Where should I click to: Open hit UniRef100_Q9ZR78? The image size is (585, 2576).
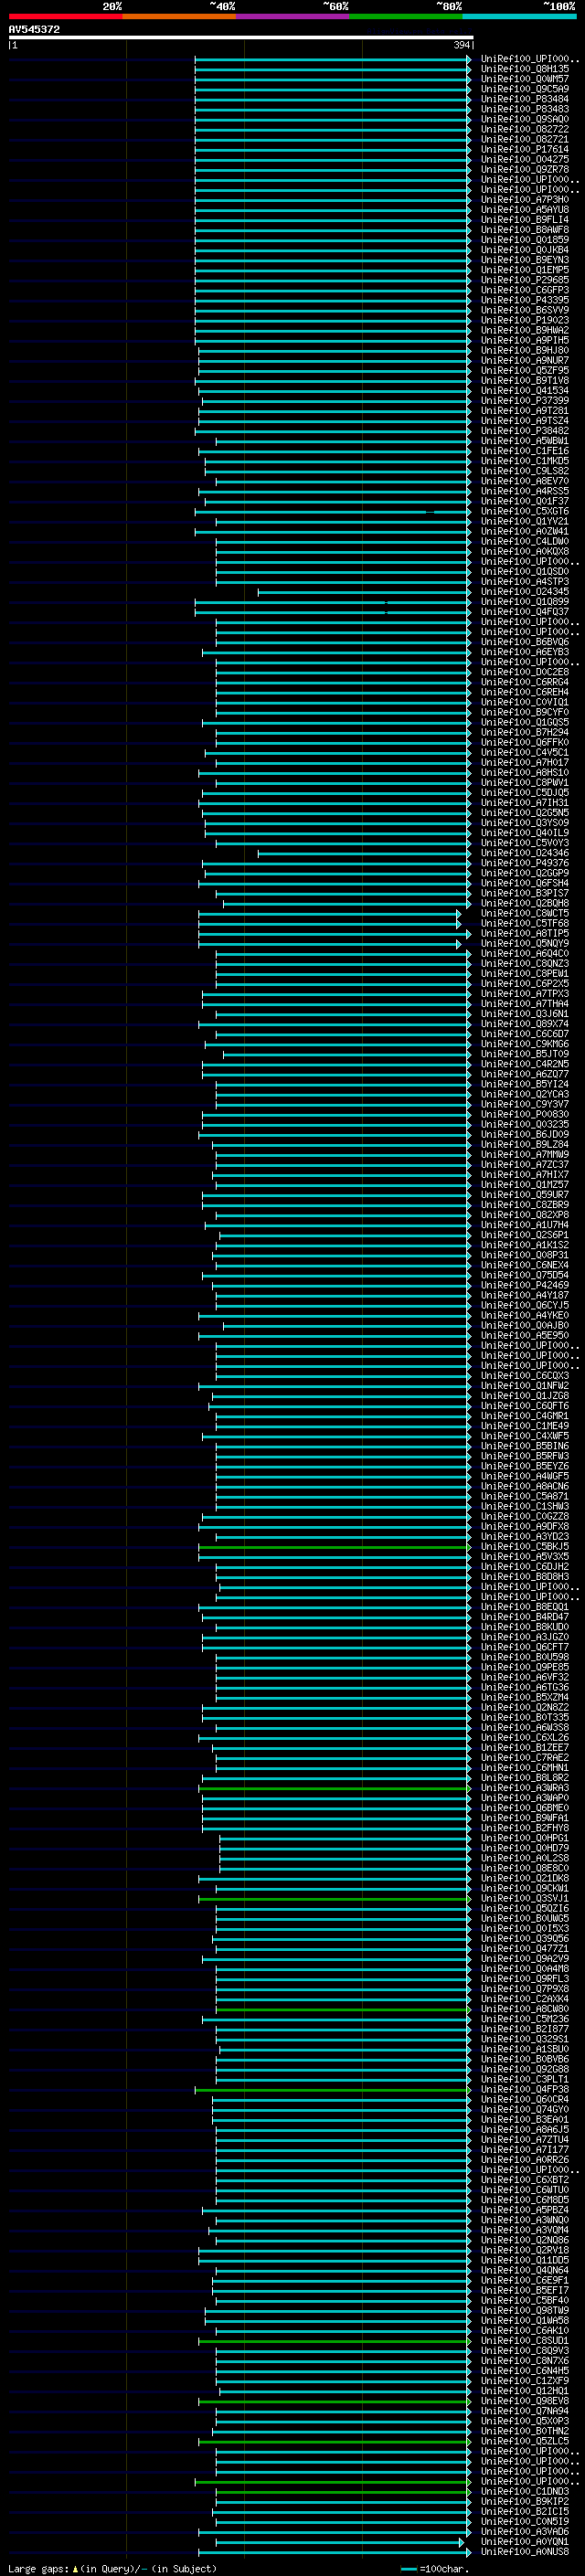pyautogui.click(x=524, y=170)
